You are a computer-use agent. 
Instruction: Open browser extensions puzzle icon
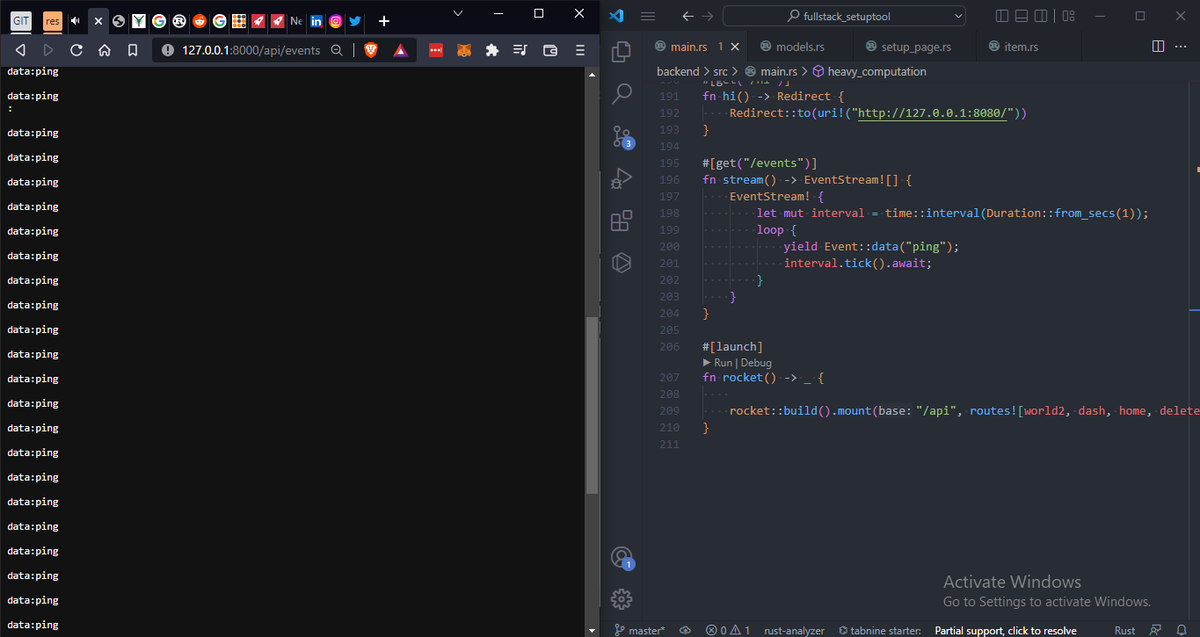coord(492,50)
